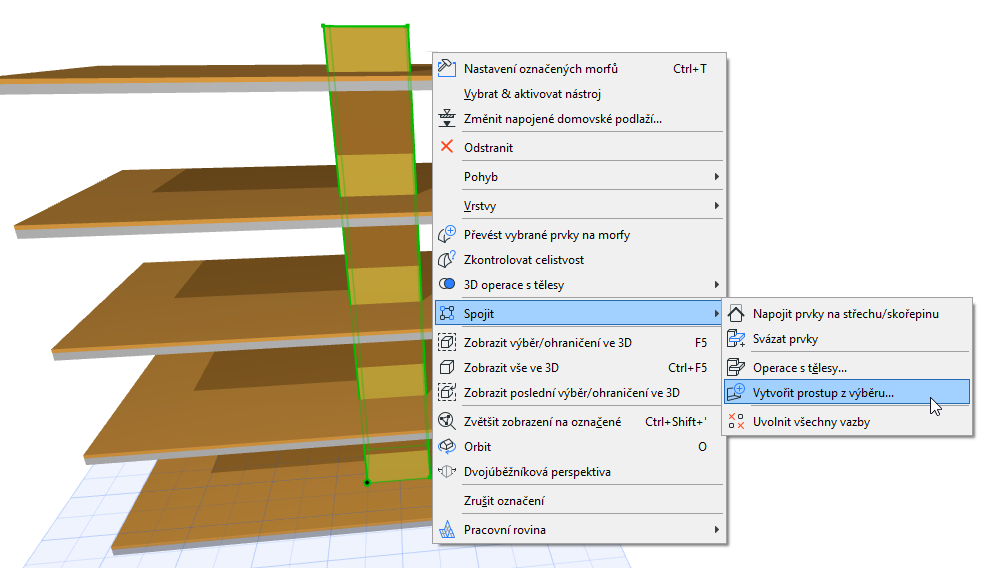
Task: Click the black hotspot node at the morph base
Action: point(367,482)
